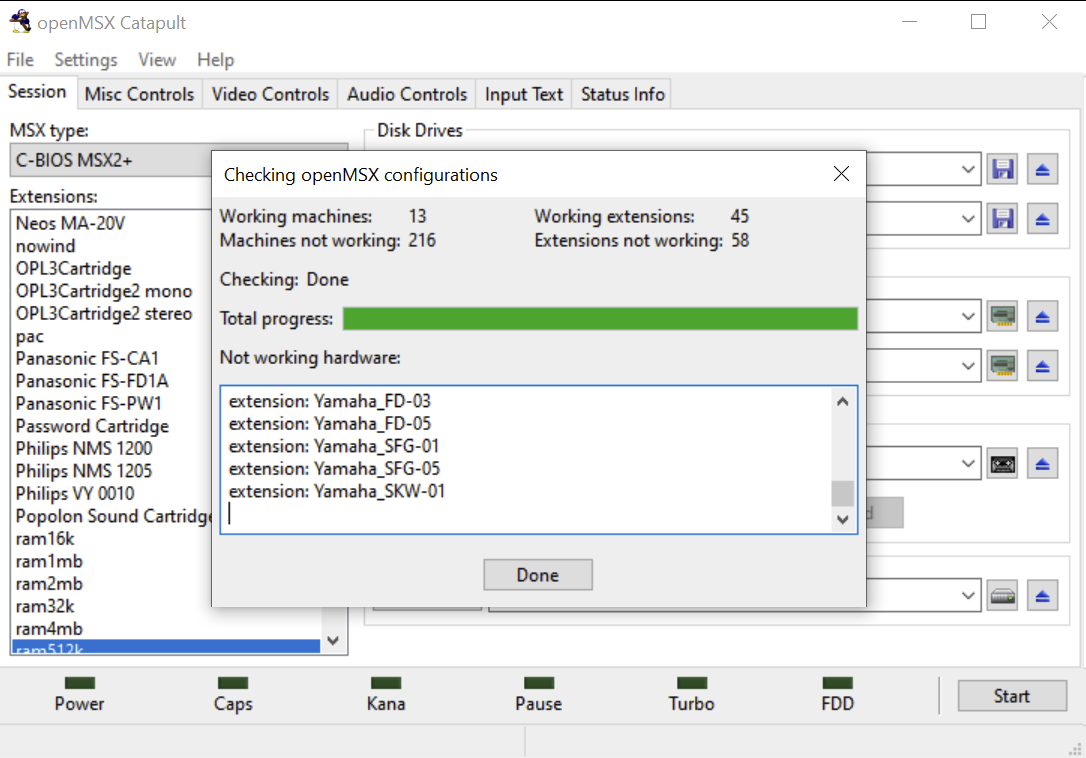Screen dimensions: 1086x758
Task: Open the File menu
Action: click(20, 60)
